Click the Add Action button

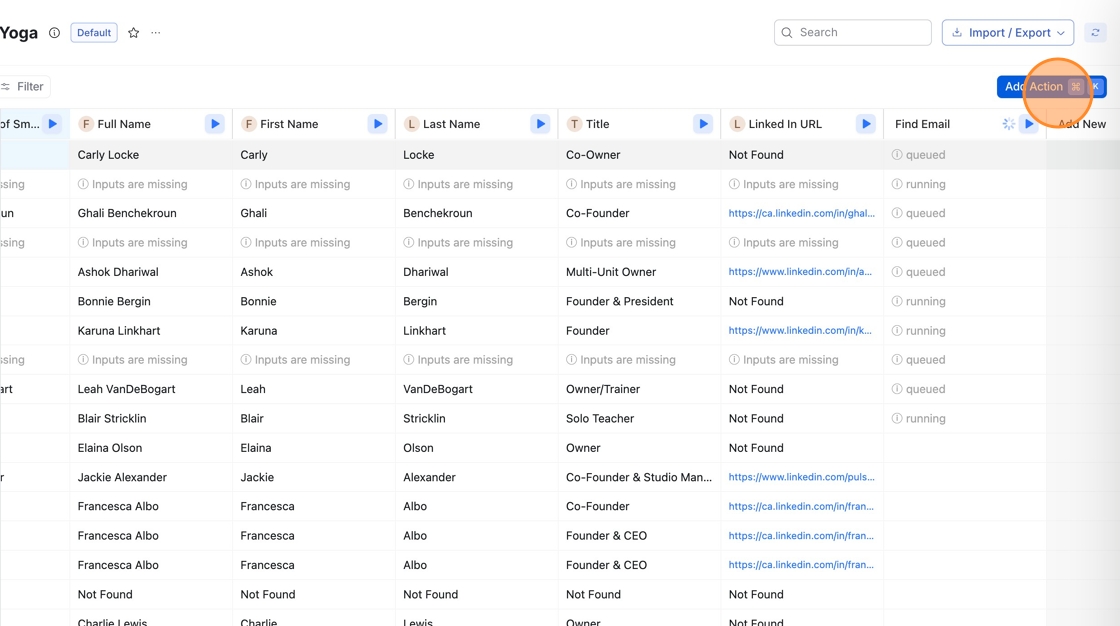[1051, 86]
